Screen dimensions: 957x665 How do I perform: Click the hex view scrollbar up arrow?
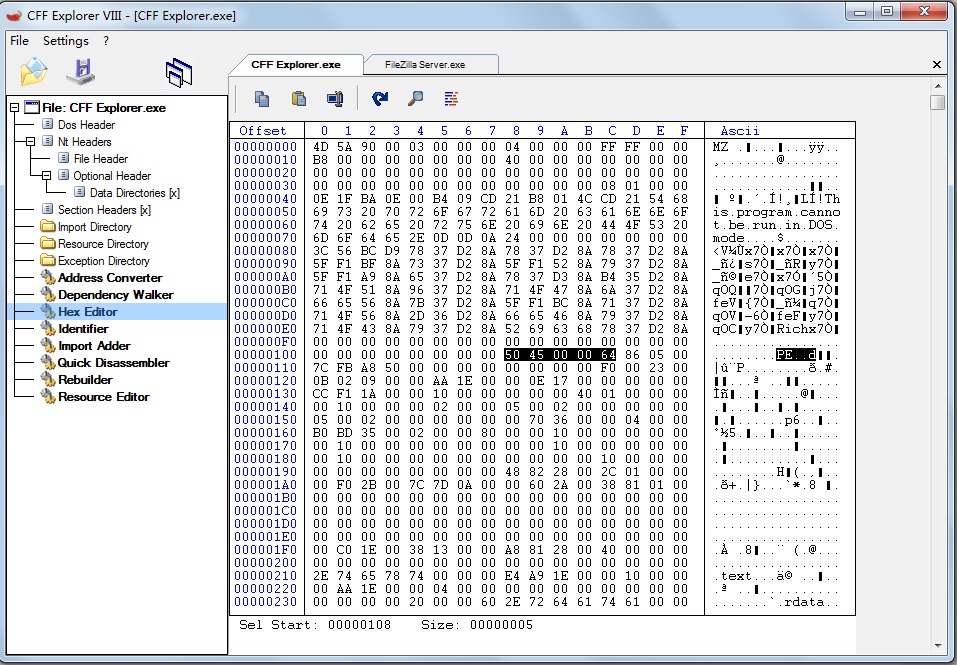937,86
